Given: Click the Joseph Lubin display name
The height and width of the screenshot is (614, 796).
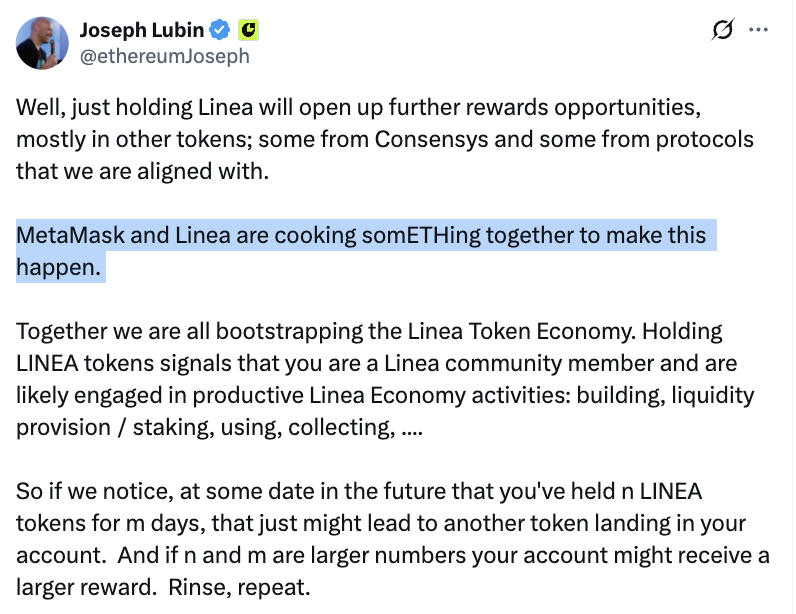Looking at the screenshot, I should click(142, 30).
